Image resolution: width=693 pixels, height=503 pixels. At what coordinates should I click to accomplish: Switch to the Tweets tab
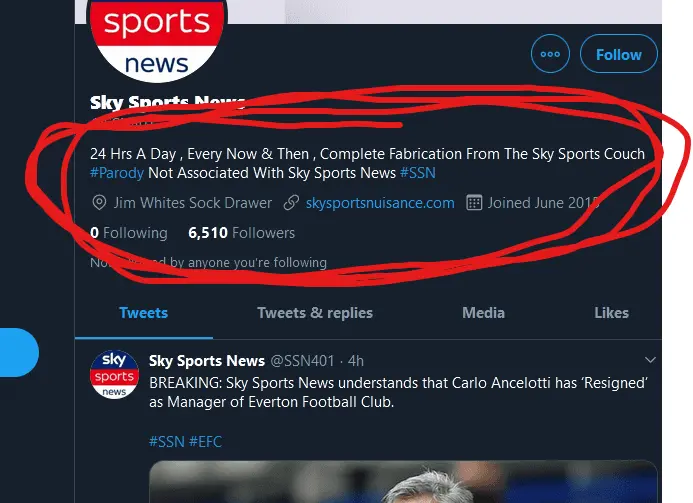pos(143,313)
